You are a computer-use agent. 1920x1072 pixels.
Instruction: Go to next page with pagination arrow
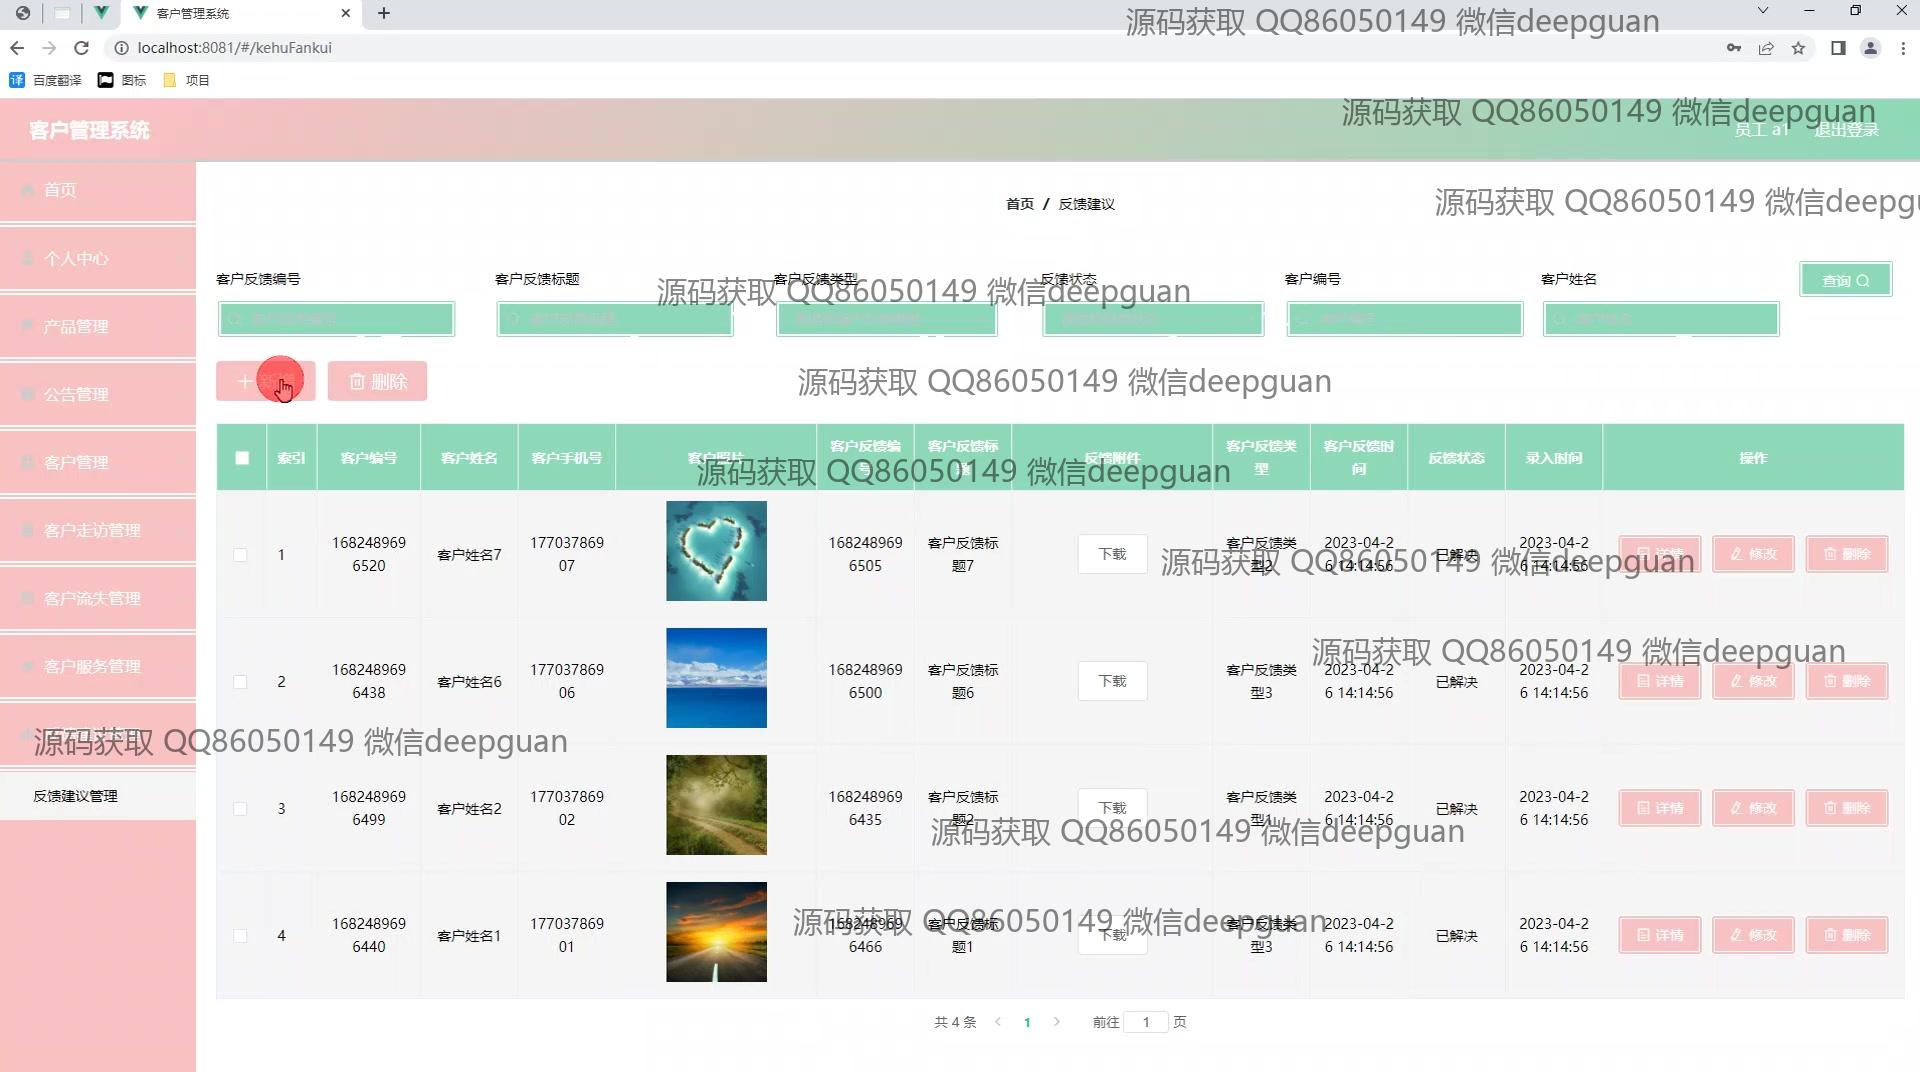click(1057, 1022)
